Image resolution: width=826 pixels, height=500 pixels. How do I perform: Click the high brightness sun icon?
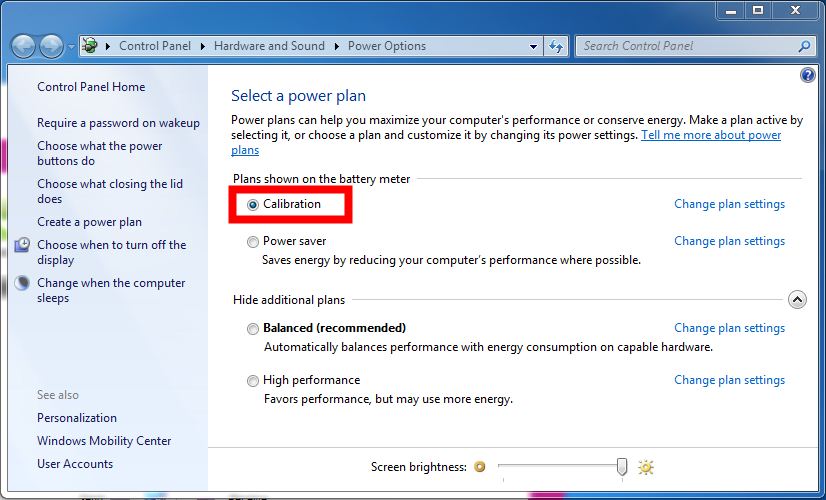pyautogui.click(x=645, y=467)
